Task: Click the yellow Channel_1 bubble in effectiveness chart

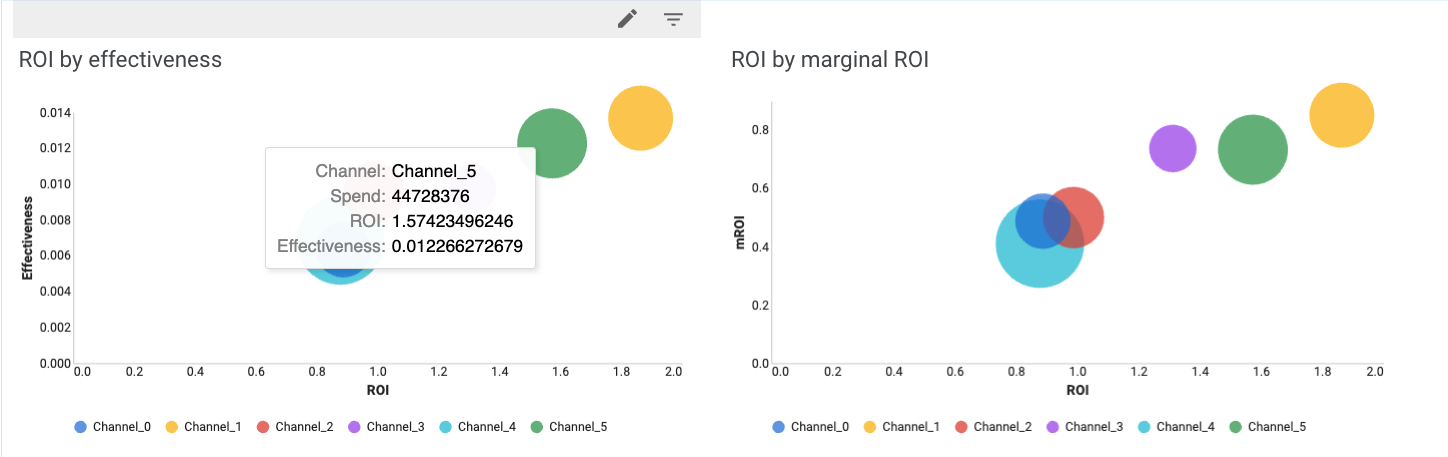Action: tap(640, 119)
